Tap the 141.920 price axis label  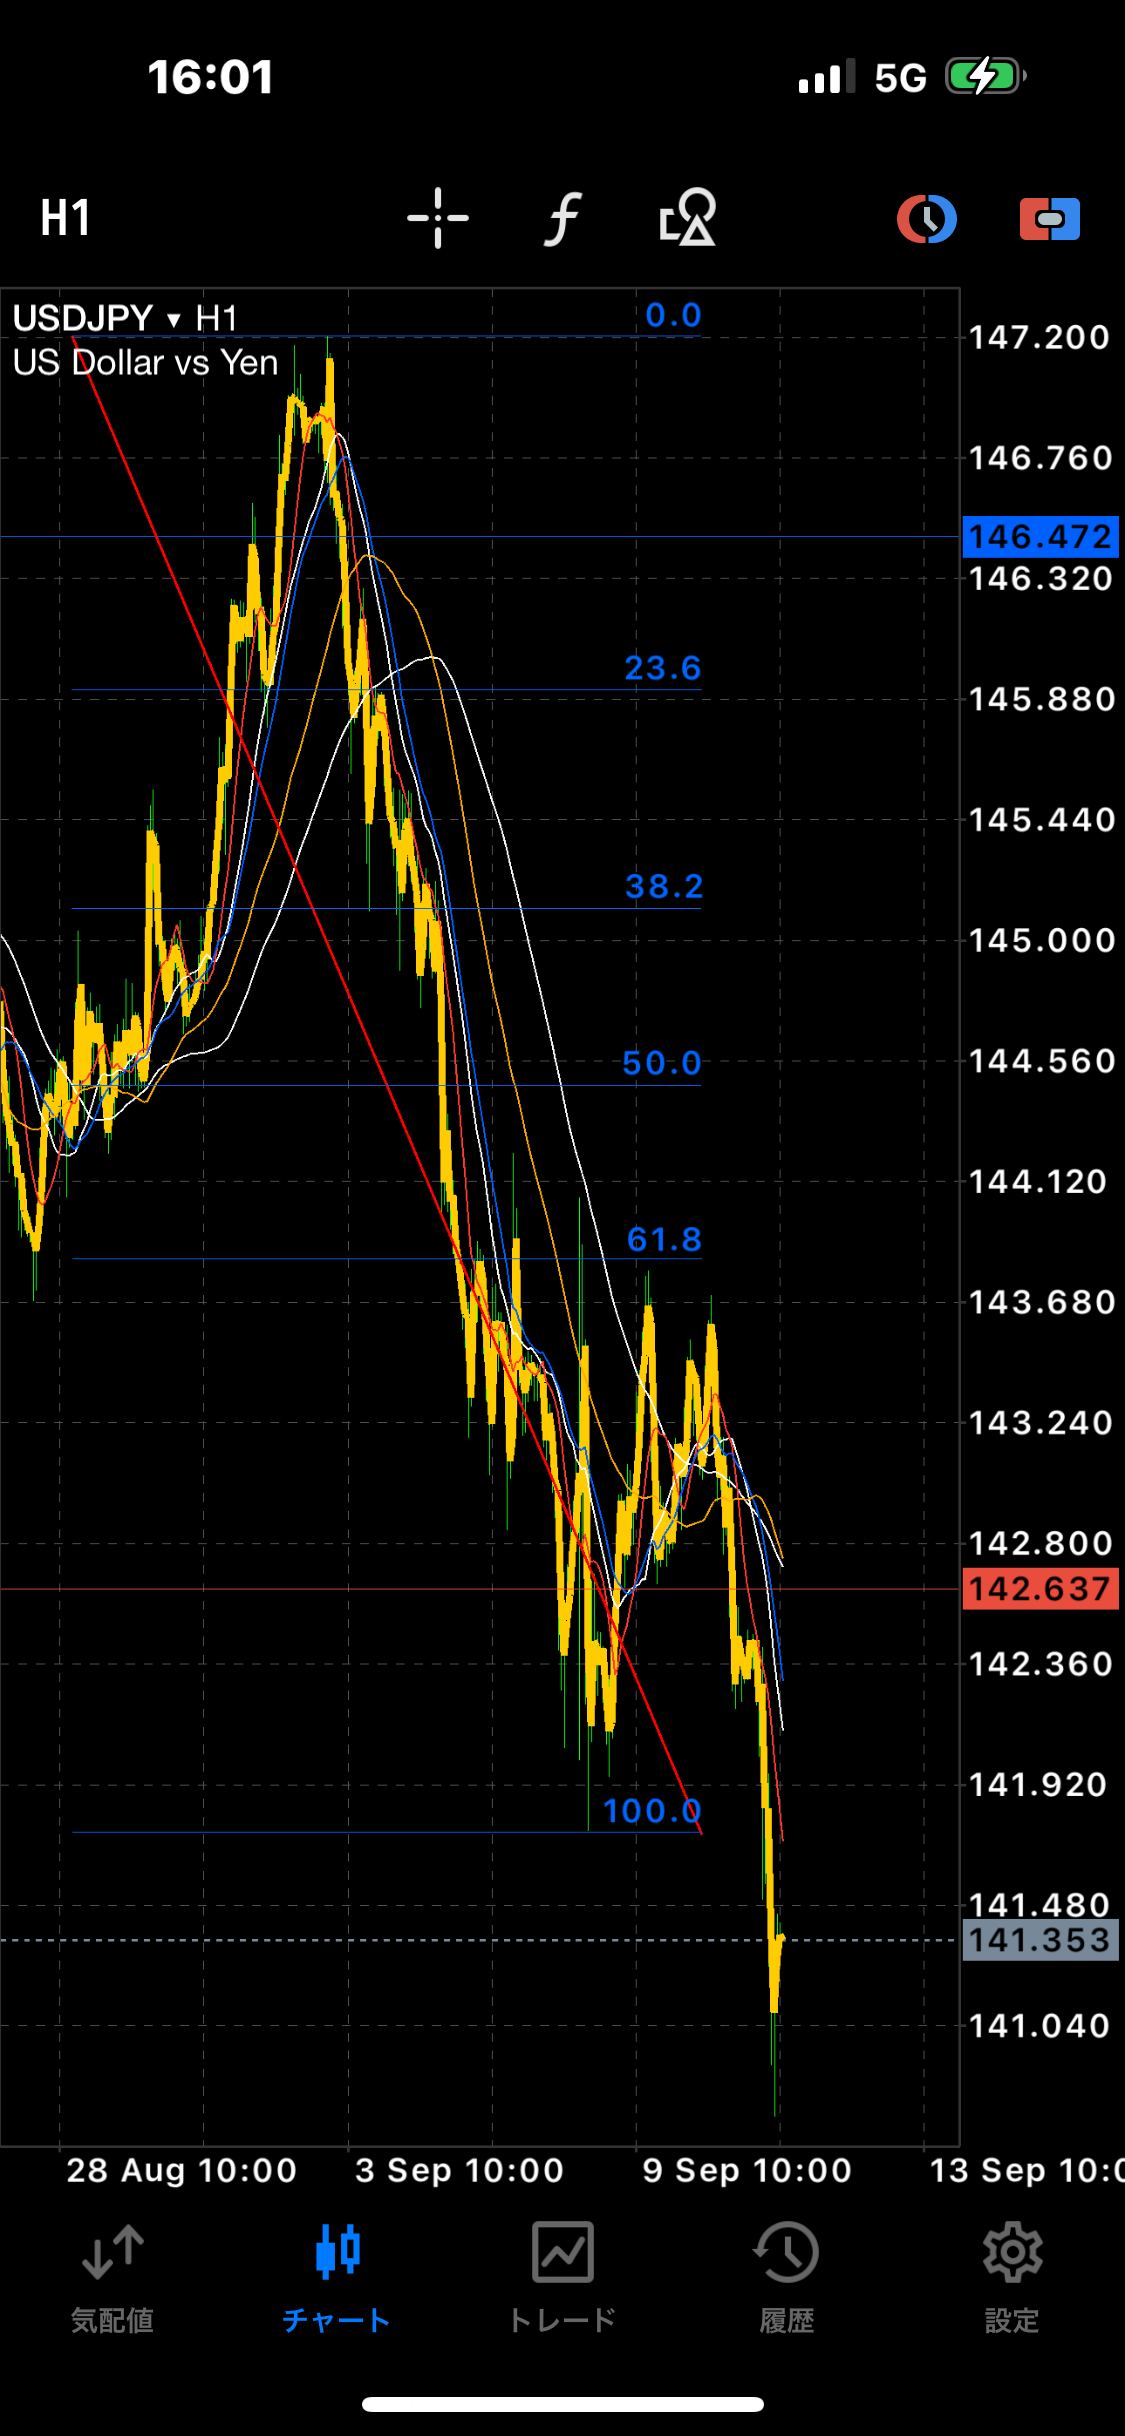click(1039, 1784)
